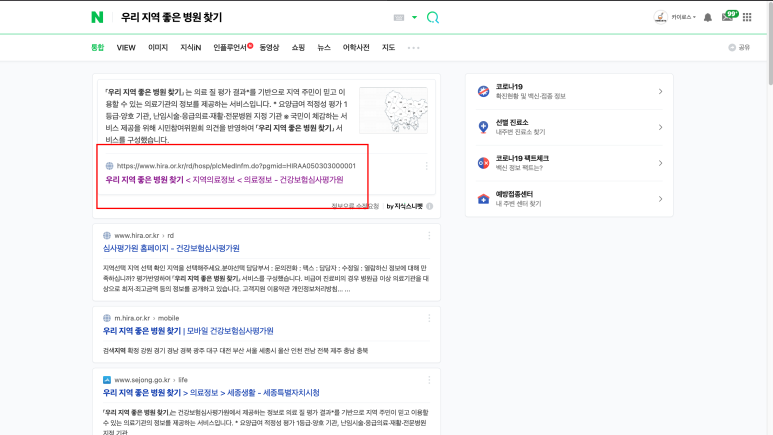Open the 예방접종센터 panel item

569,199
